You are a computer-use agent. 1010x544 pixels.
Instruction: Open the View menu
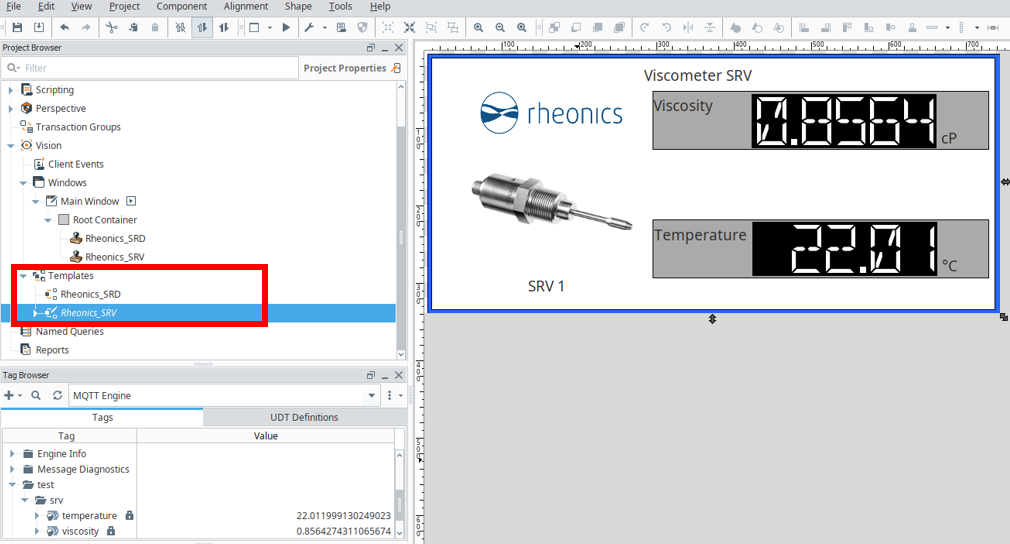click(x=81, y=6)
